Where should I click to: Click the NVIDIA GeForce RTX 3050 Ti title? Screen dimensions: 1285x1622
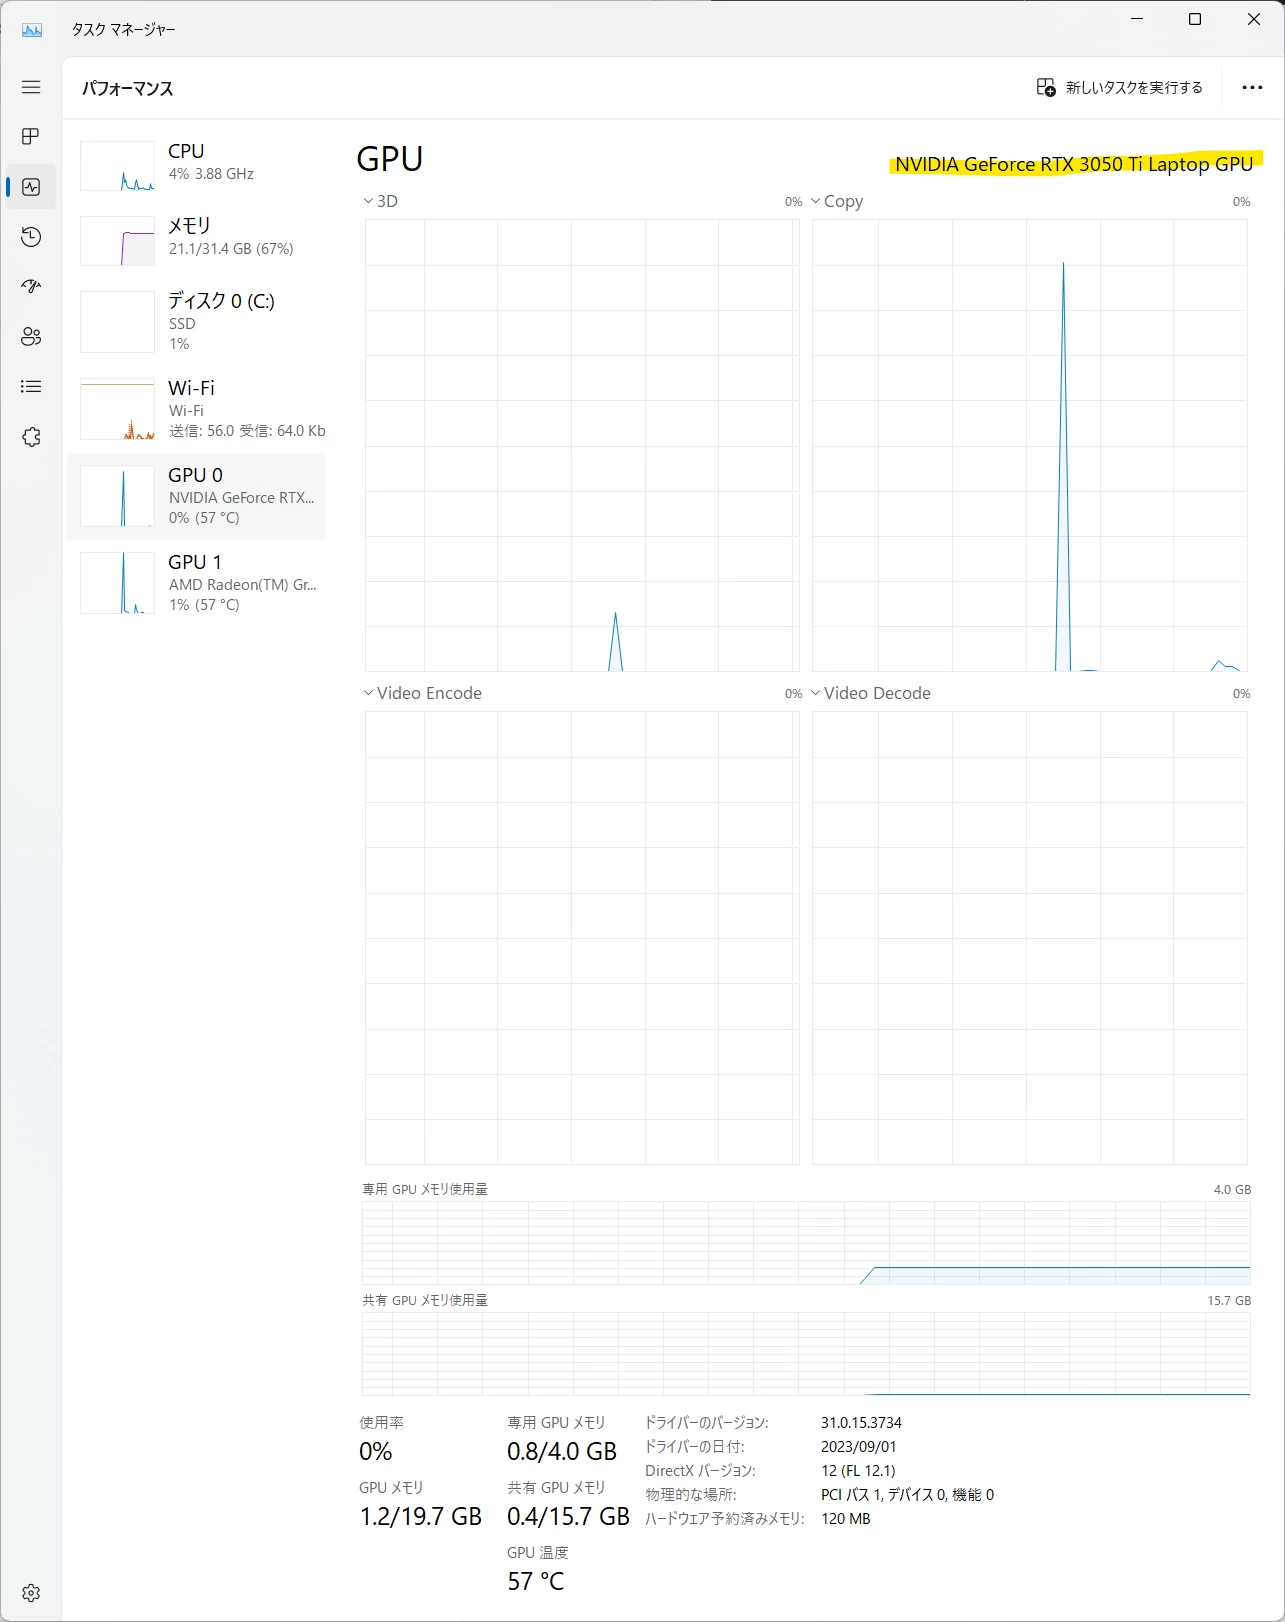(1074, 164)
